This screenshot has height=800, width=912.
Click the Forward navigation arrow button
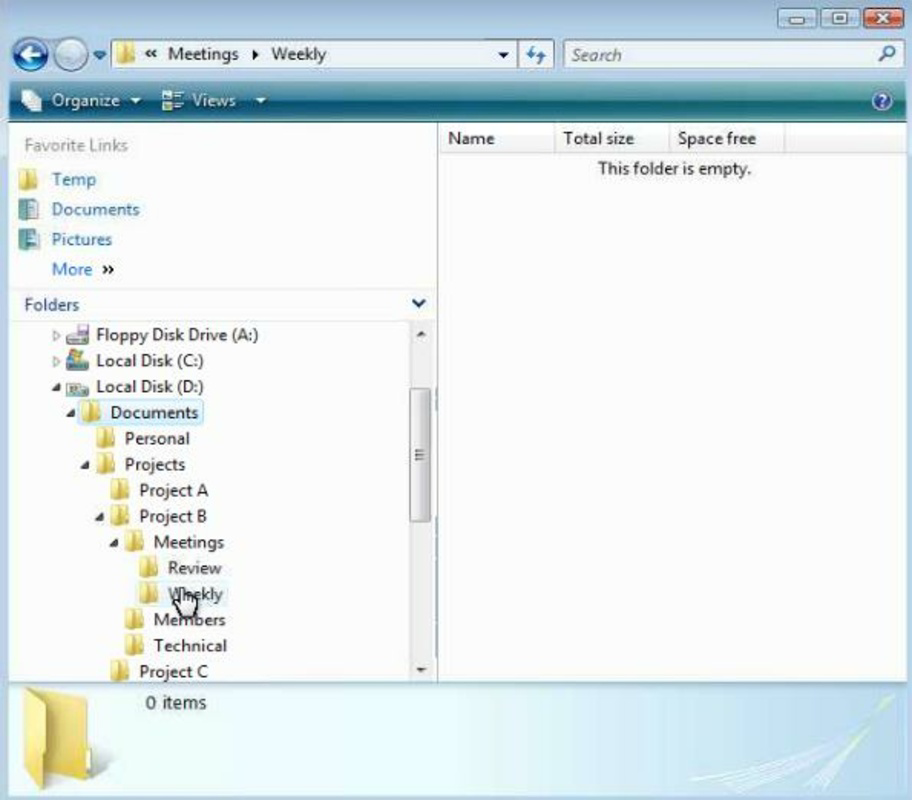coord(70,55)
